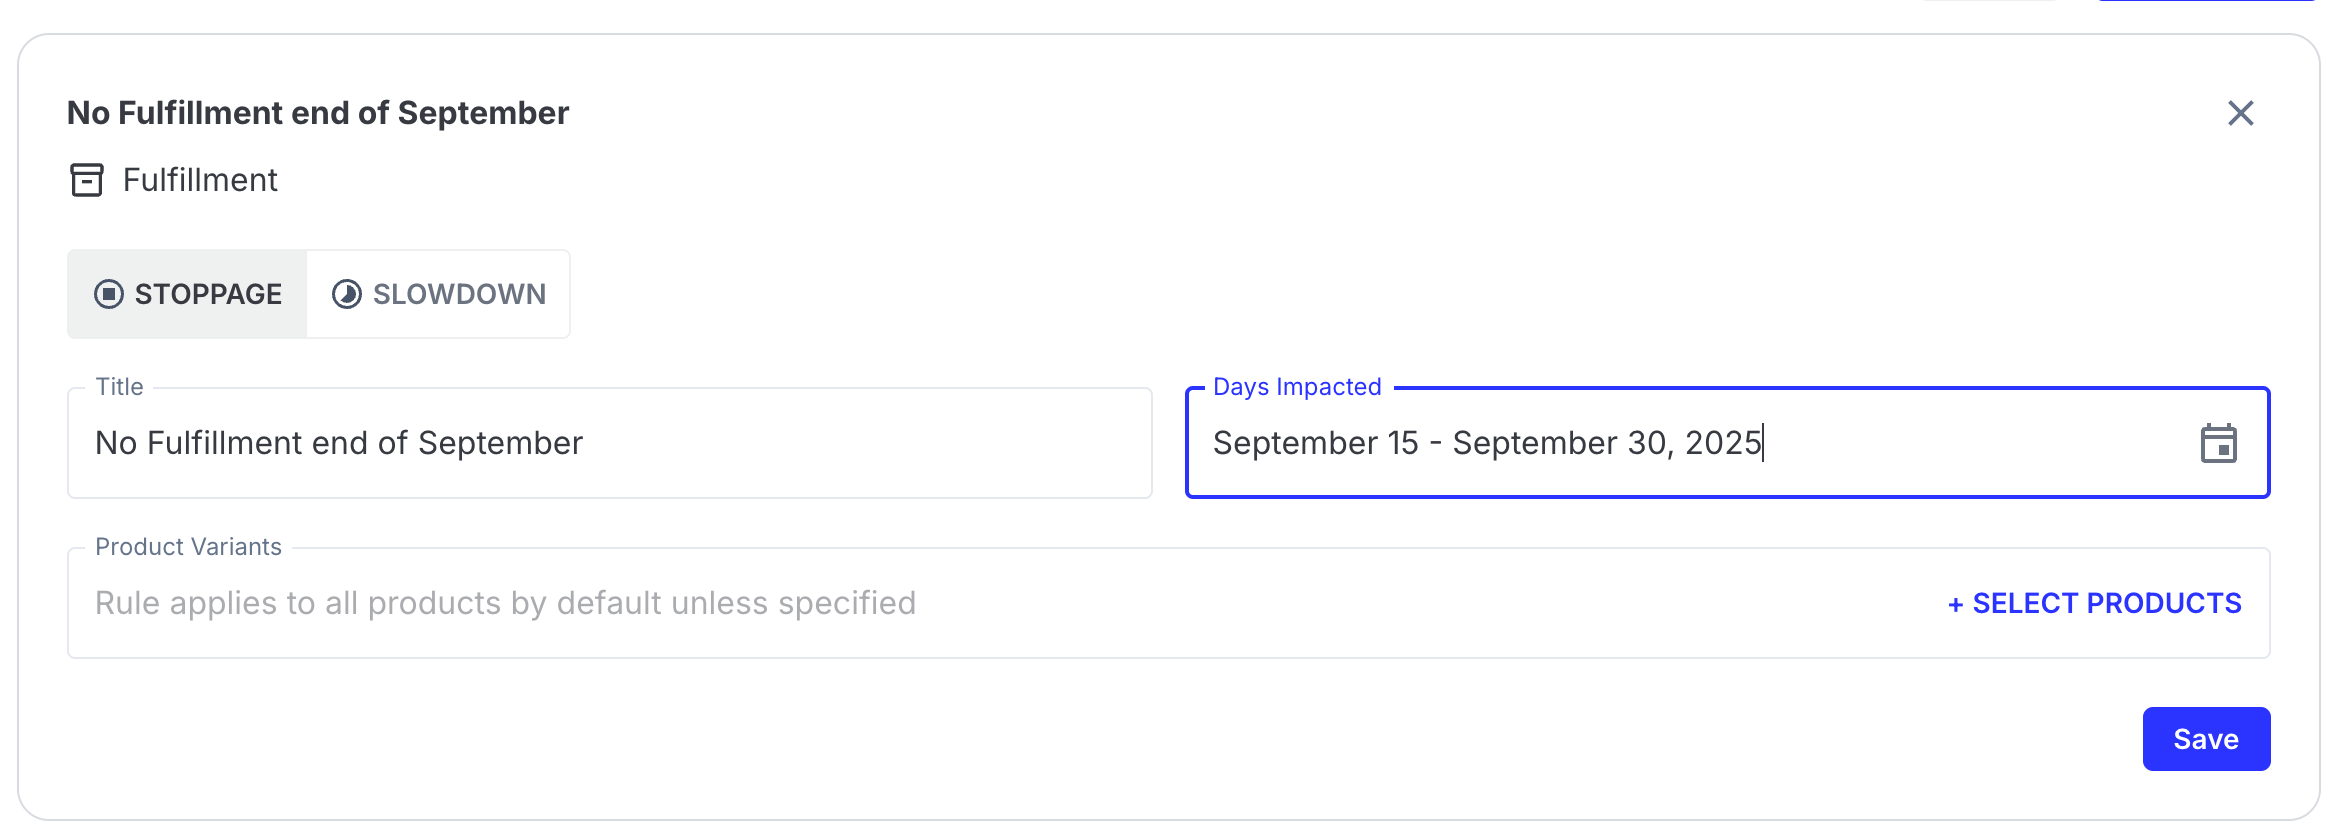Screen dimensions: 2340x840
Task: Click the Fulfillment category label
Action: pyautogui.click(x=200, y=180)
